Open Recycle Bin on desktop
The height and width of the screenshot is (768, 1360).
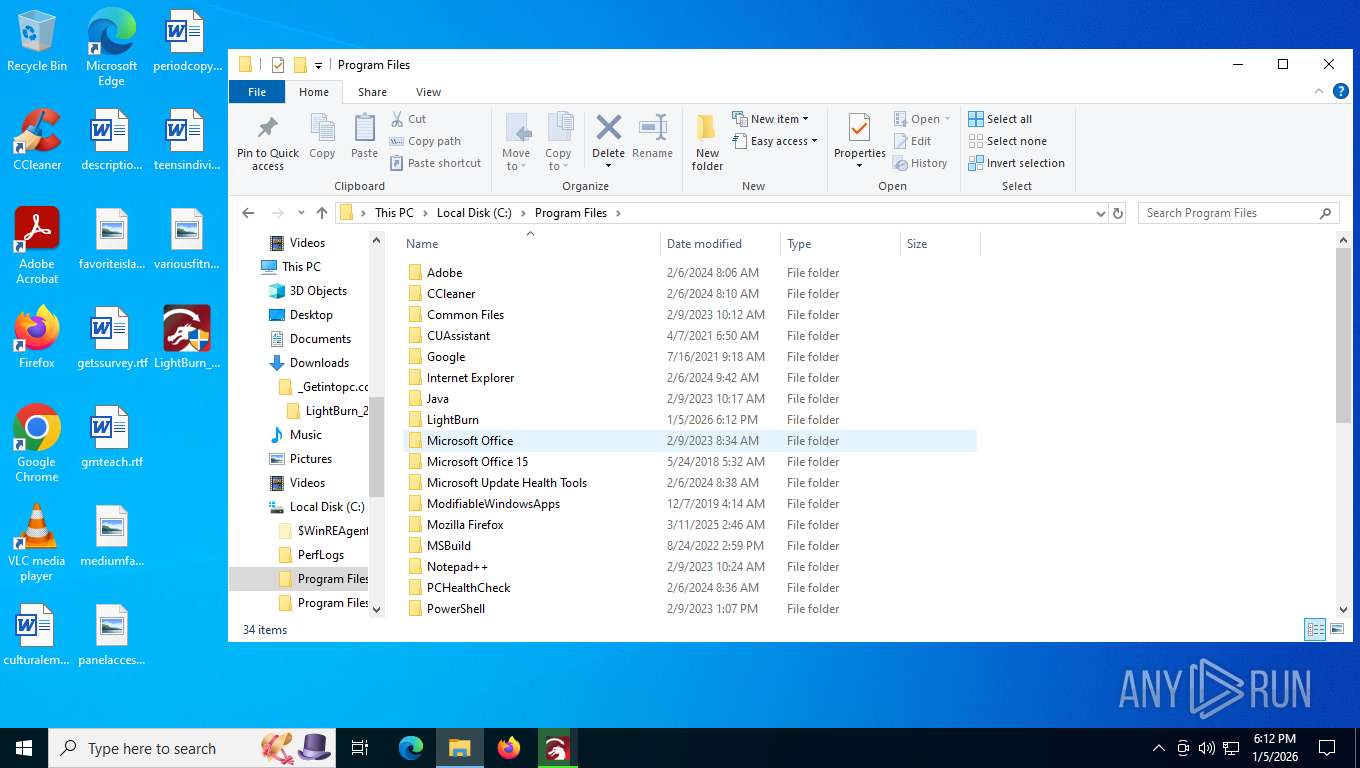(x=37, y=42)
